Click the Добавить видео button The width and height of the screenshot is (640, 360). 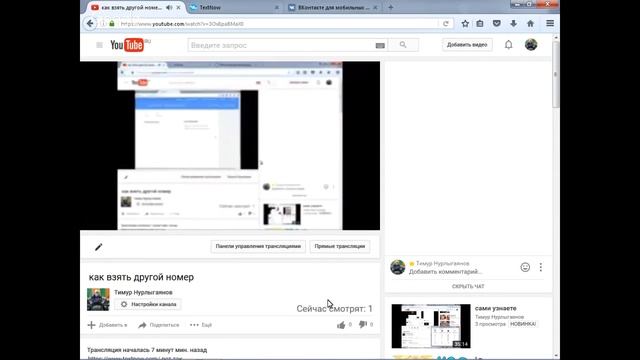point(467,44)
